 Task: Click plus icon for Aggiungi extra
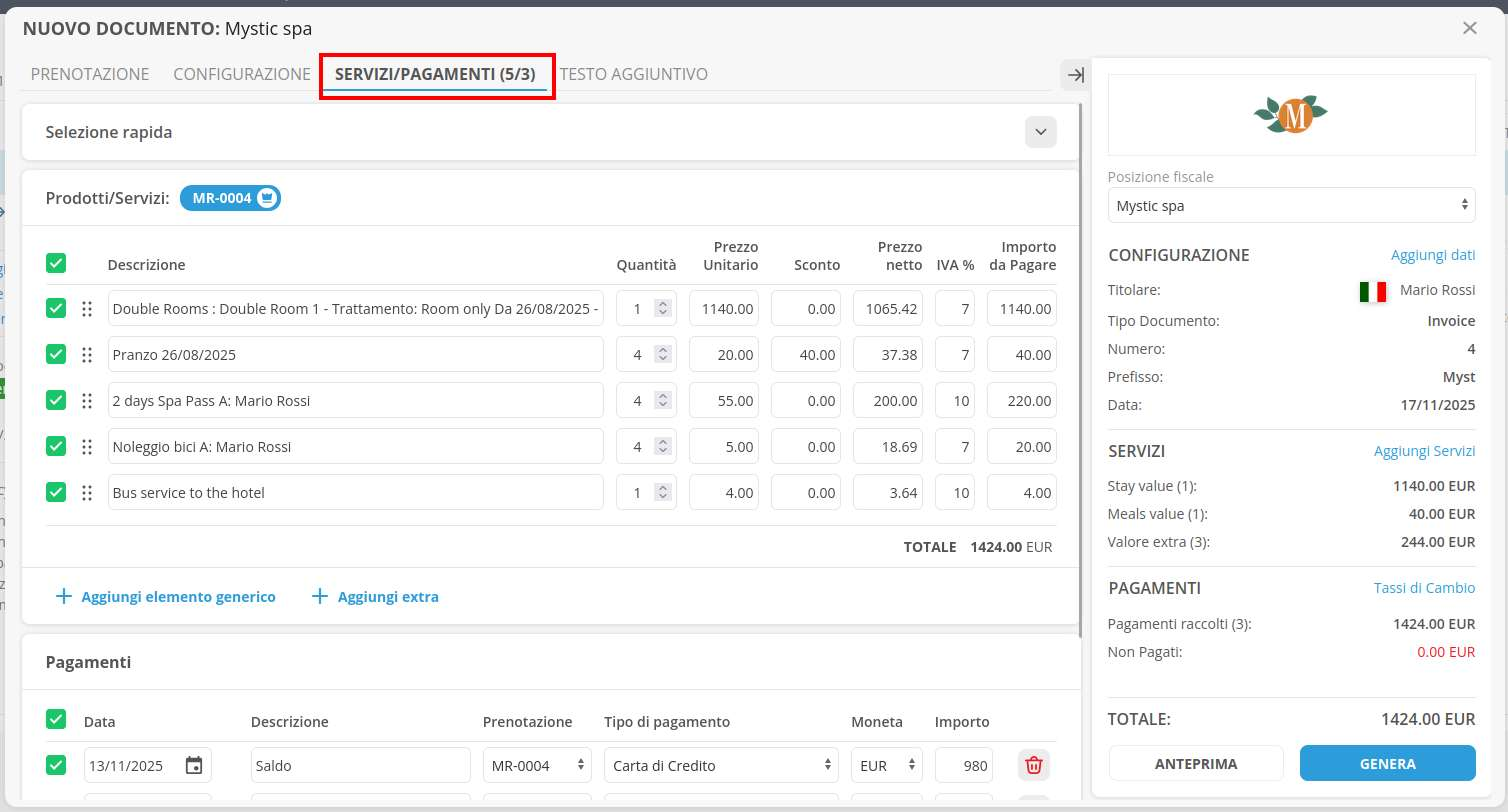click(x=320, y=597)
